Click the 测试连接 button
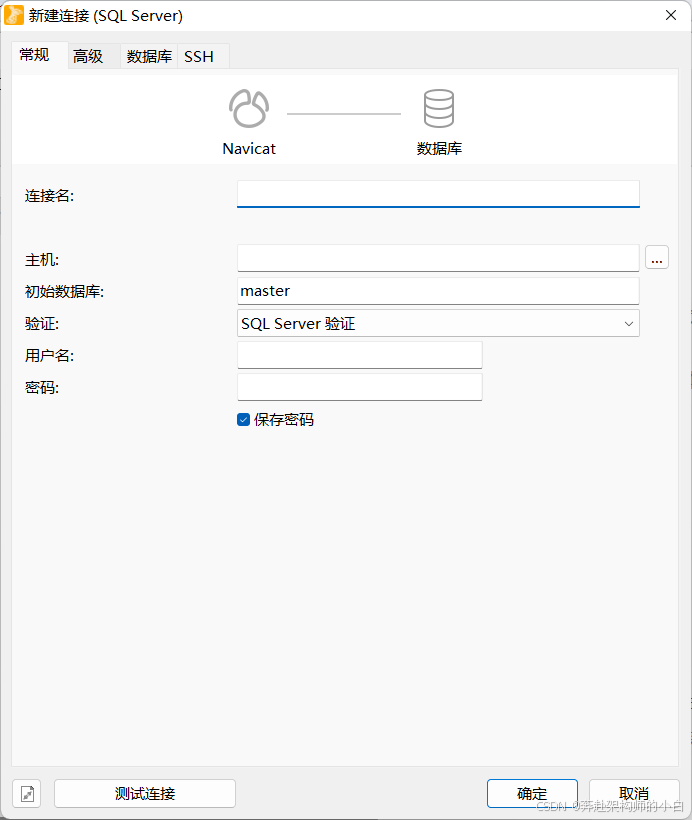This screenshot has height=820, width=692. (145, 793)
